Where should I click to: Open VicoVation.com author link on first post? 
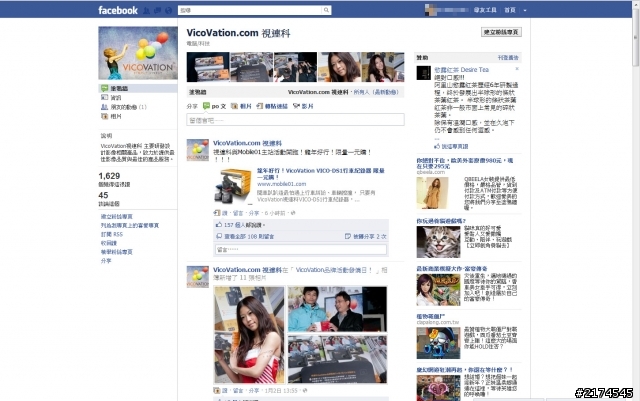[x=247, y=143]
